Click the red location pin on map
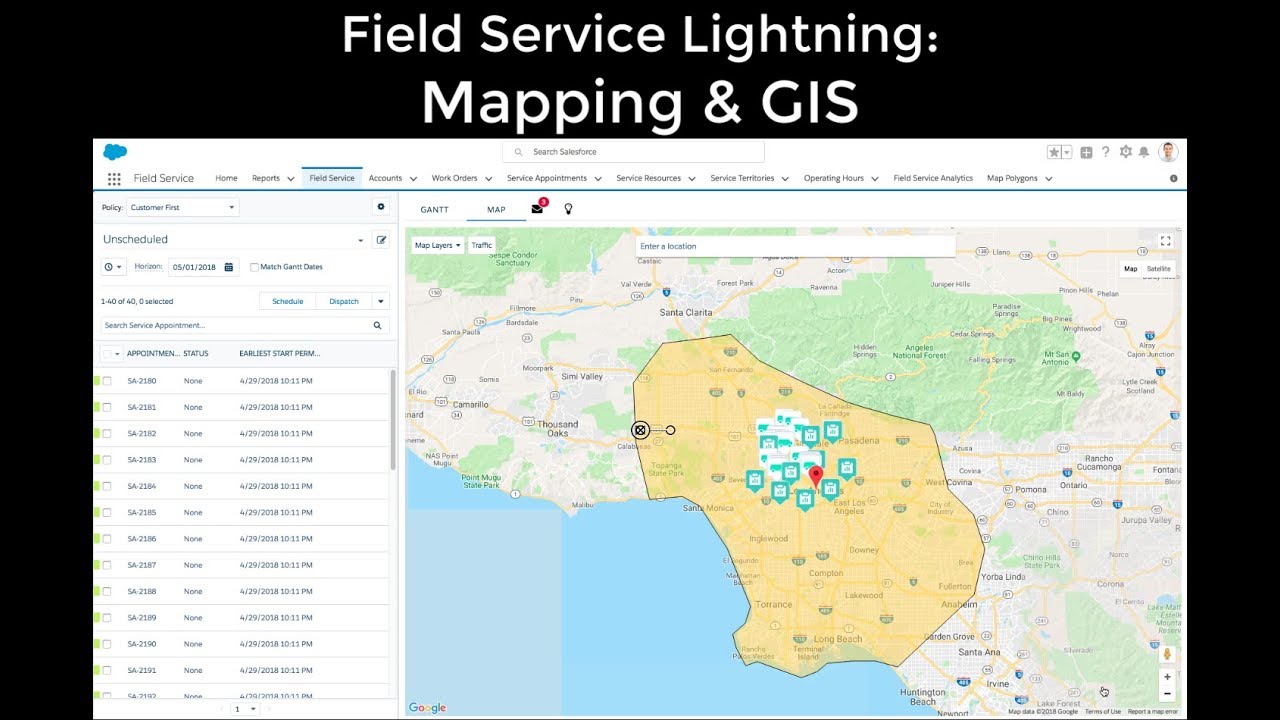1280x720 pixels. point(815,476)
